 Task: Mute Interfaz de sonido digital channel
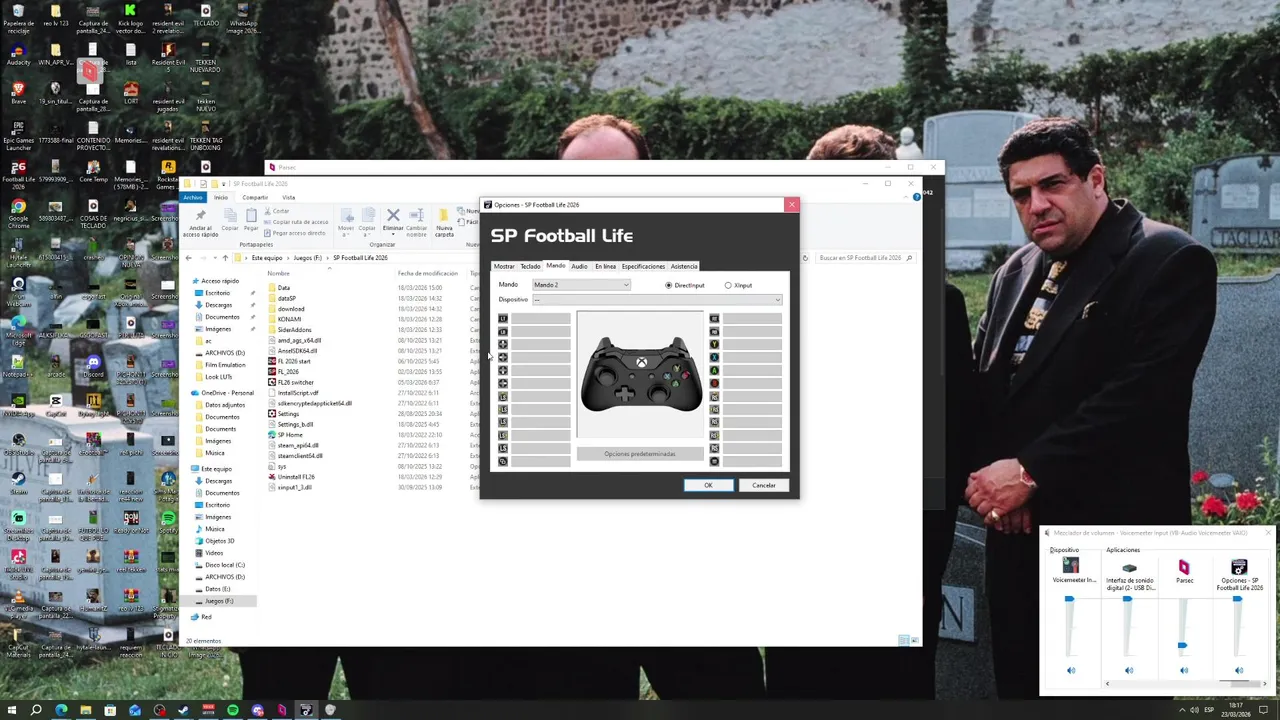click(1129, 670)
